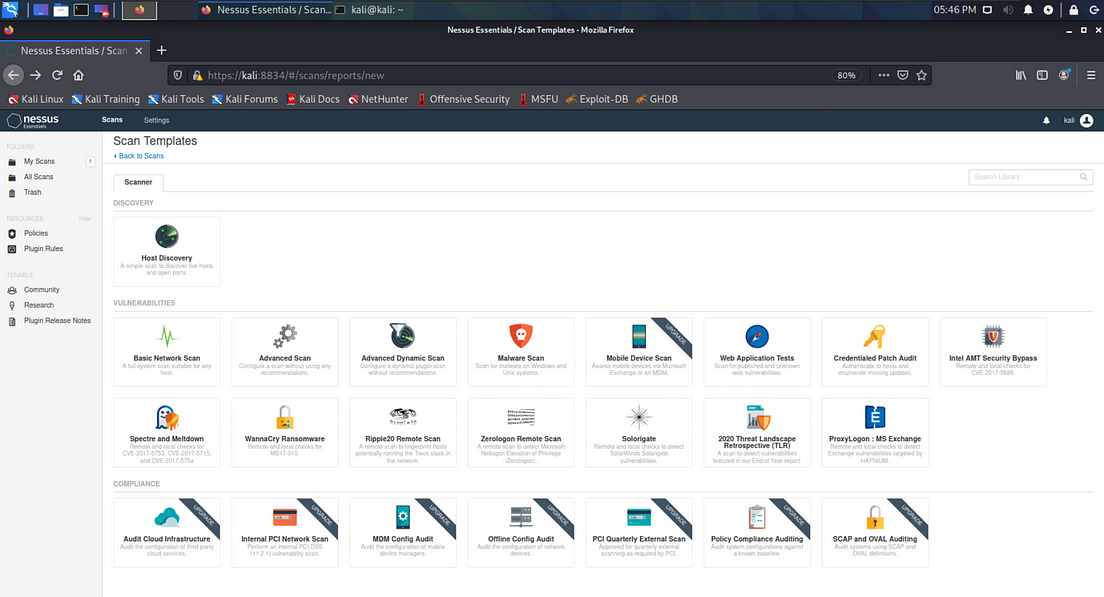Open the Kali applications menu dragon icon
This screenshot has height=597, width=1104.
11,10
